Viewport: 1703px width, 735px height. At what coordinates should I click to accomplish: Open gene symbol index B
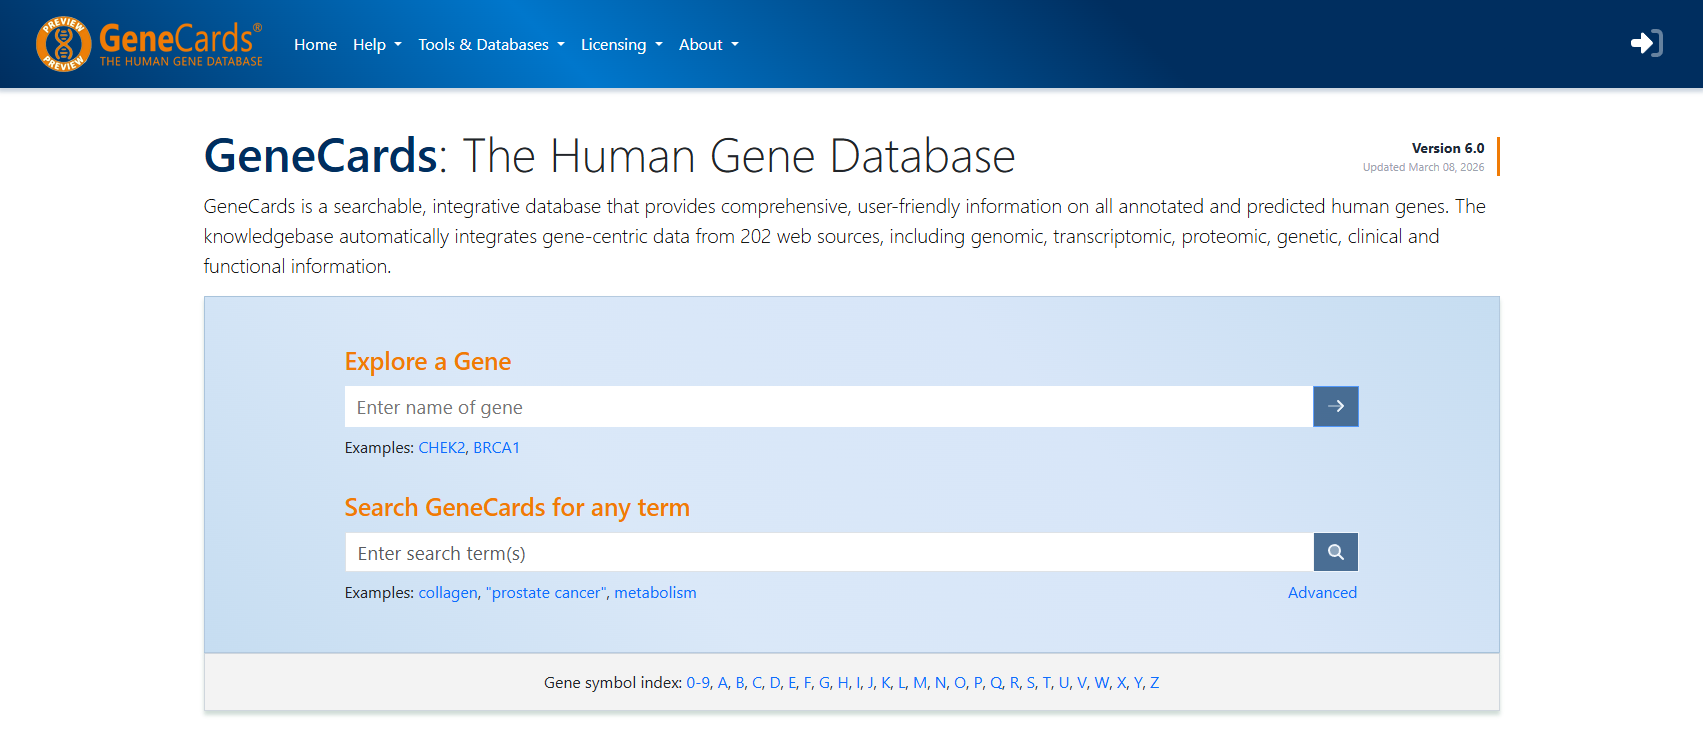740,683
